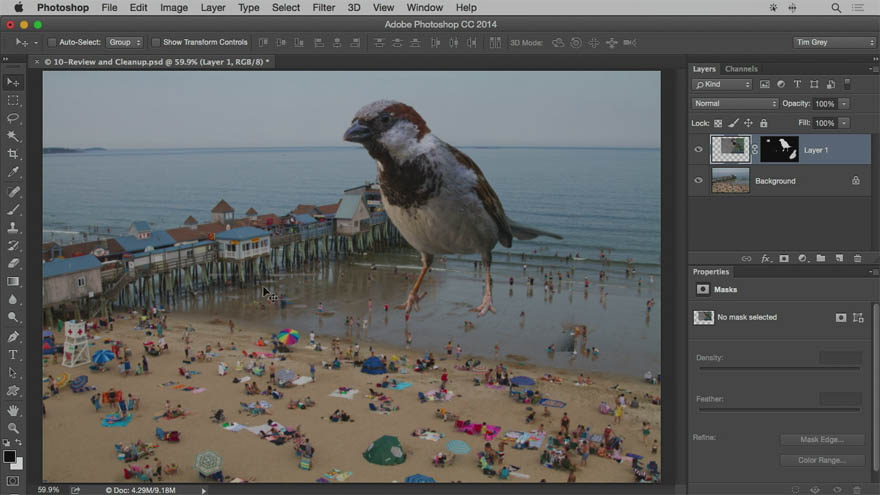Image resolution: width=880 pixels, height=495 pixels.
Task: Select the Path Selection tool
Action: (x=13, y=373)
